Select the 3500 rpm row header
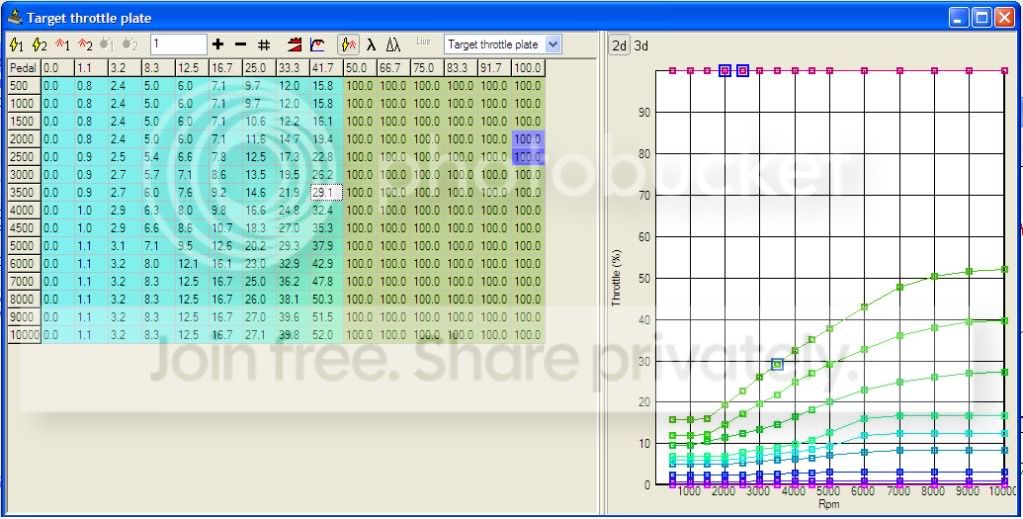This screenshot has width=1023, height=519. click(x=23, y=192)
